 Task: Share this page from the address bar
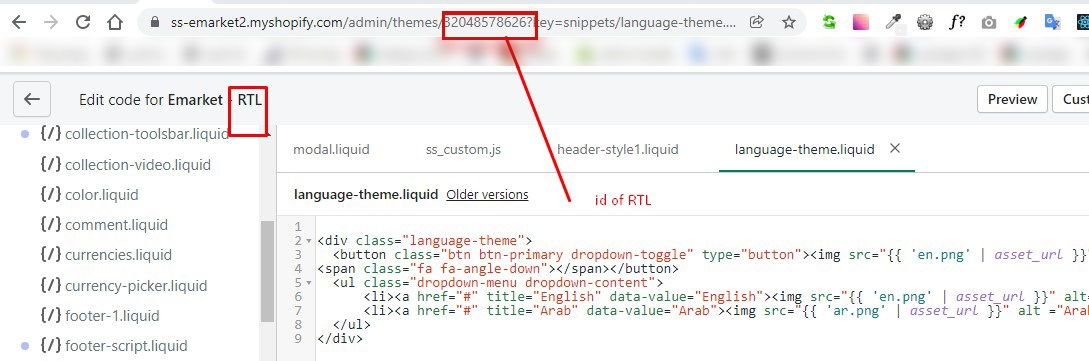point(757,22)
